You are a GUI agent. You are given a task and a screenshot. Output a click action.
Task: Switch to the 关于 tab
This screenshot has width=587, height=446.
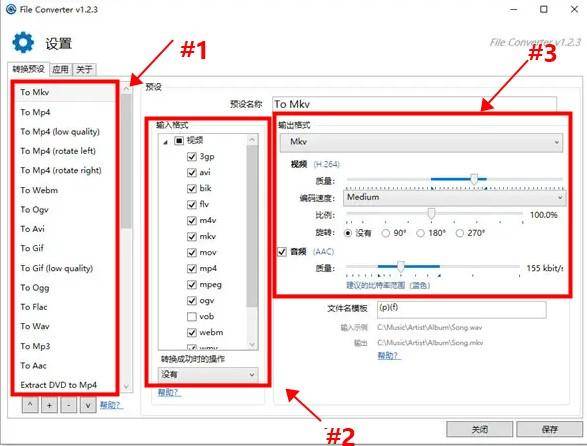84,69
